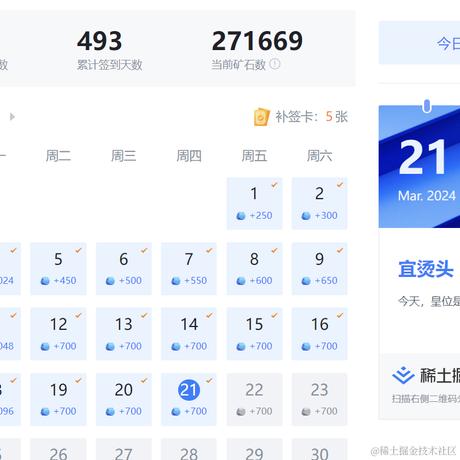Click the gray ore icon on day 22

(x=241, y=412)
